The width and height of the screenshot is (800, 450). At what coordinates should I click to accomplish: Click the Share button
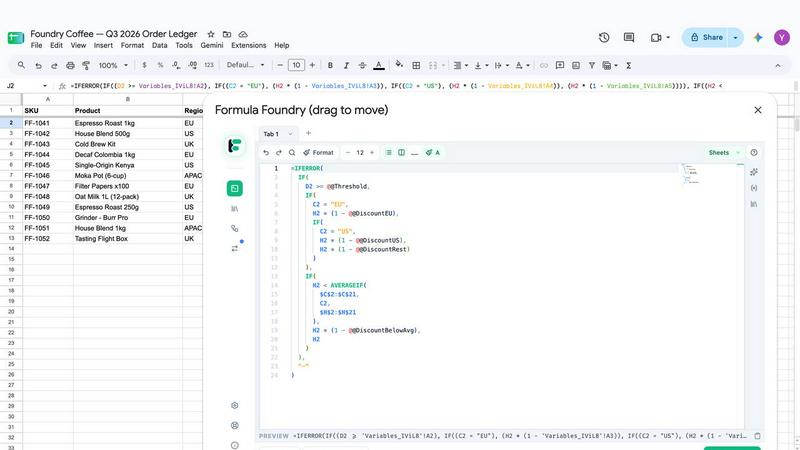(706, 37)
